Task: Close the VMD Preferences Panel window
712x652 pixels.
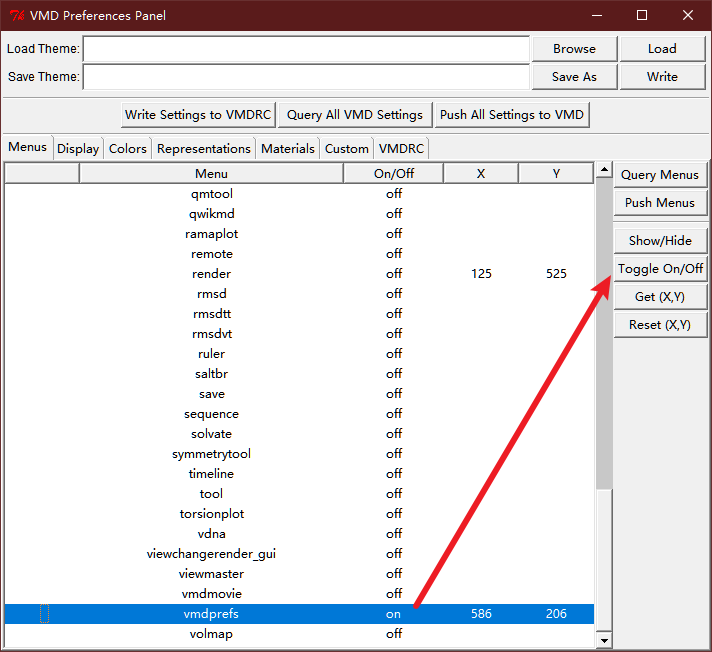Action: point(687,15)
